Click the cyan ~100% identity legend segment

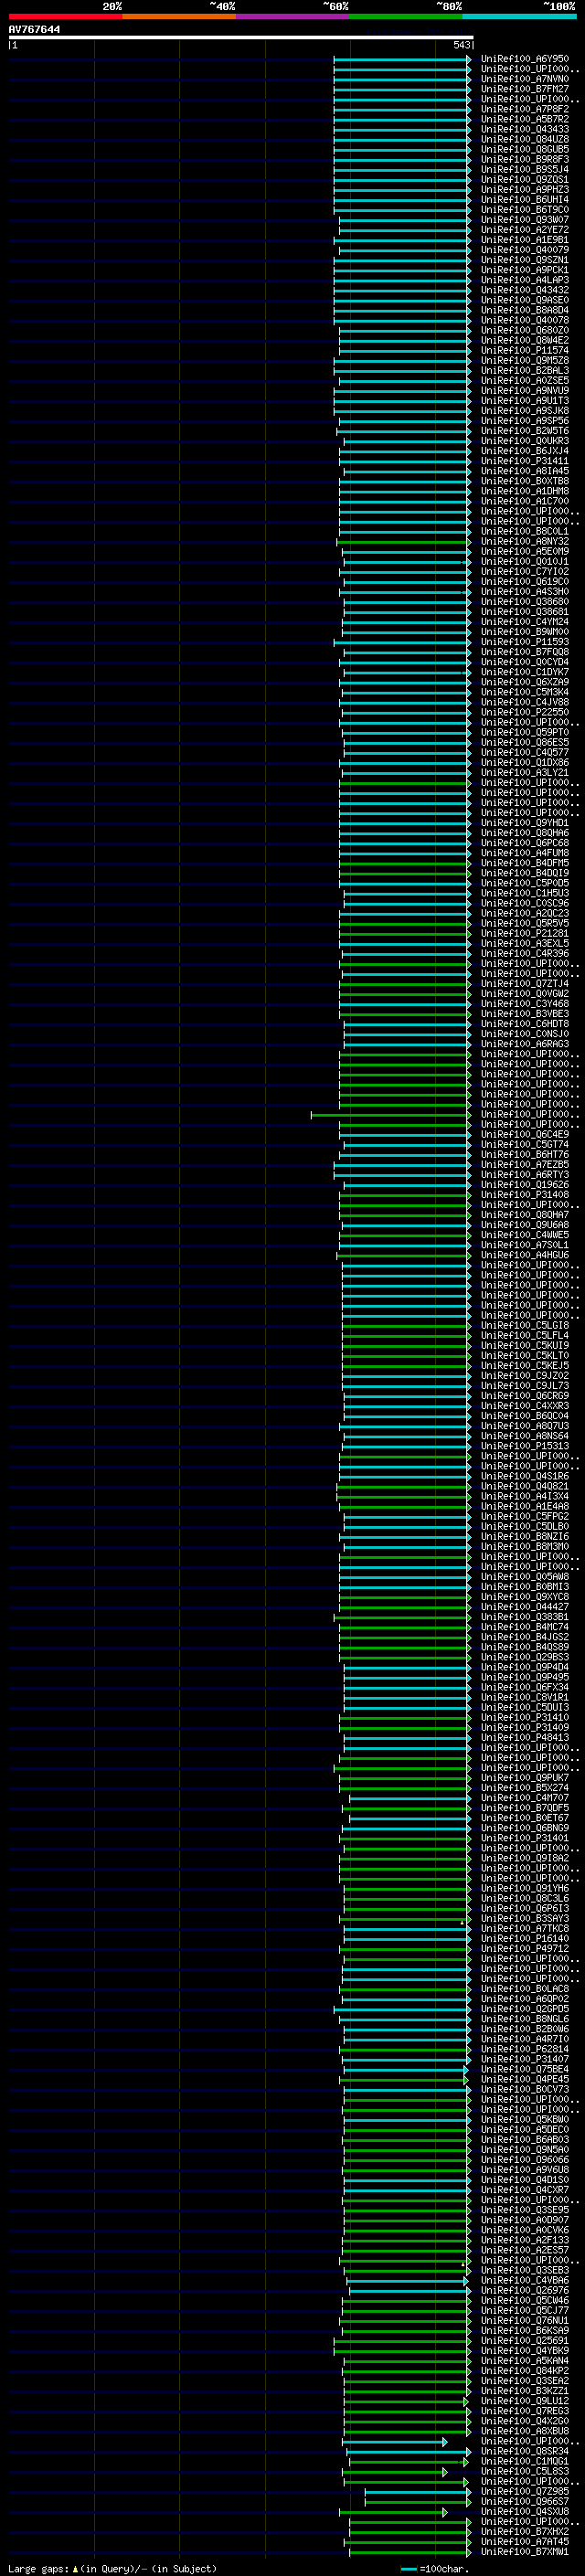tap(519, 16)
